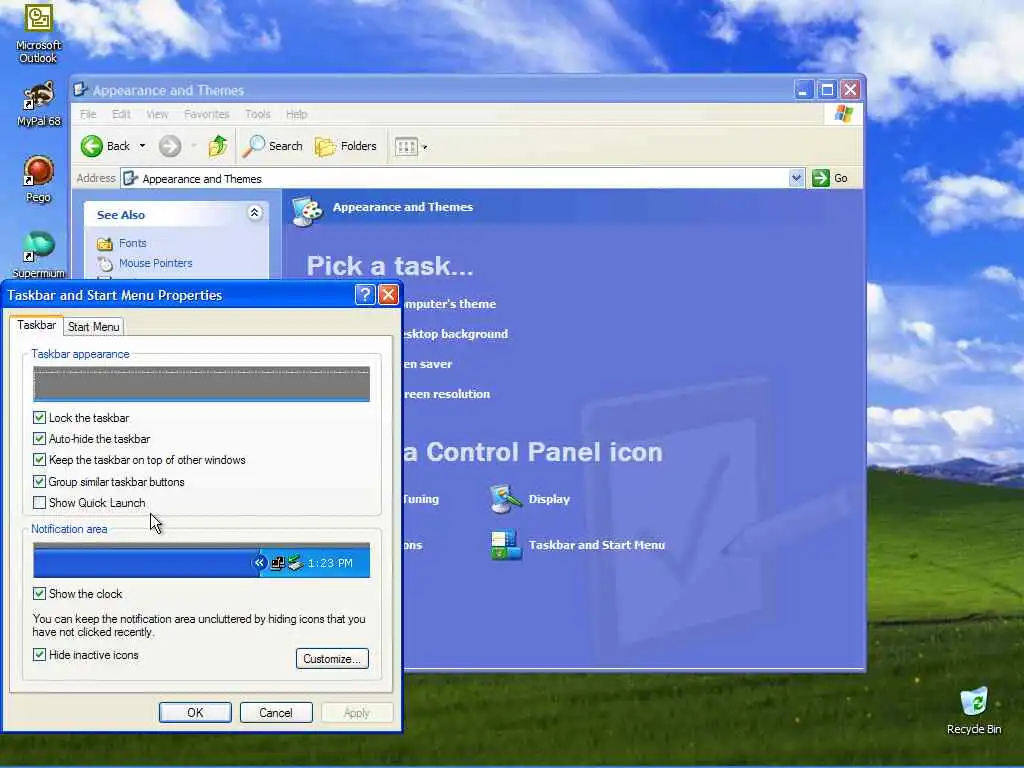Viewport: 1024px width, 768px height.
Task: Click the green Back arrow icon
Action: (x=91, y=146)
